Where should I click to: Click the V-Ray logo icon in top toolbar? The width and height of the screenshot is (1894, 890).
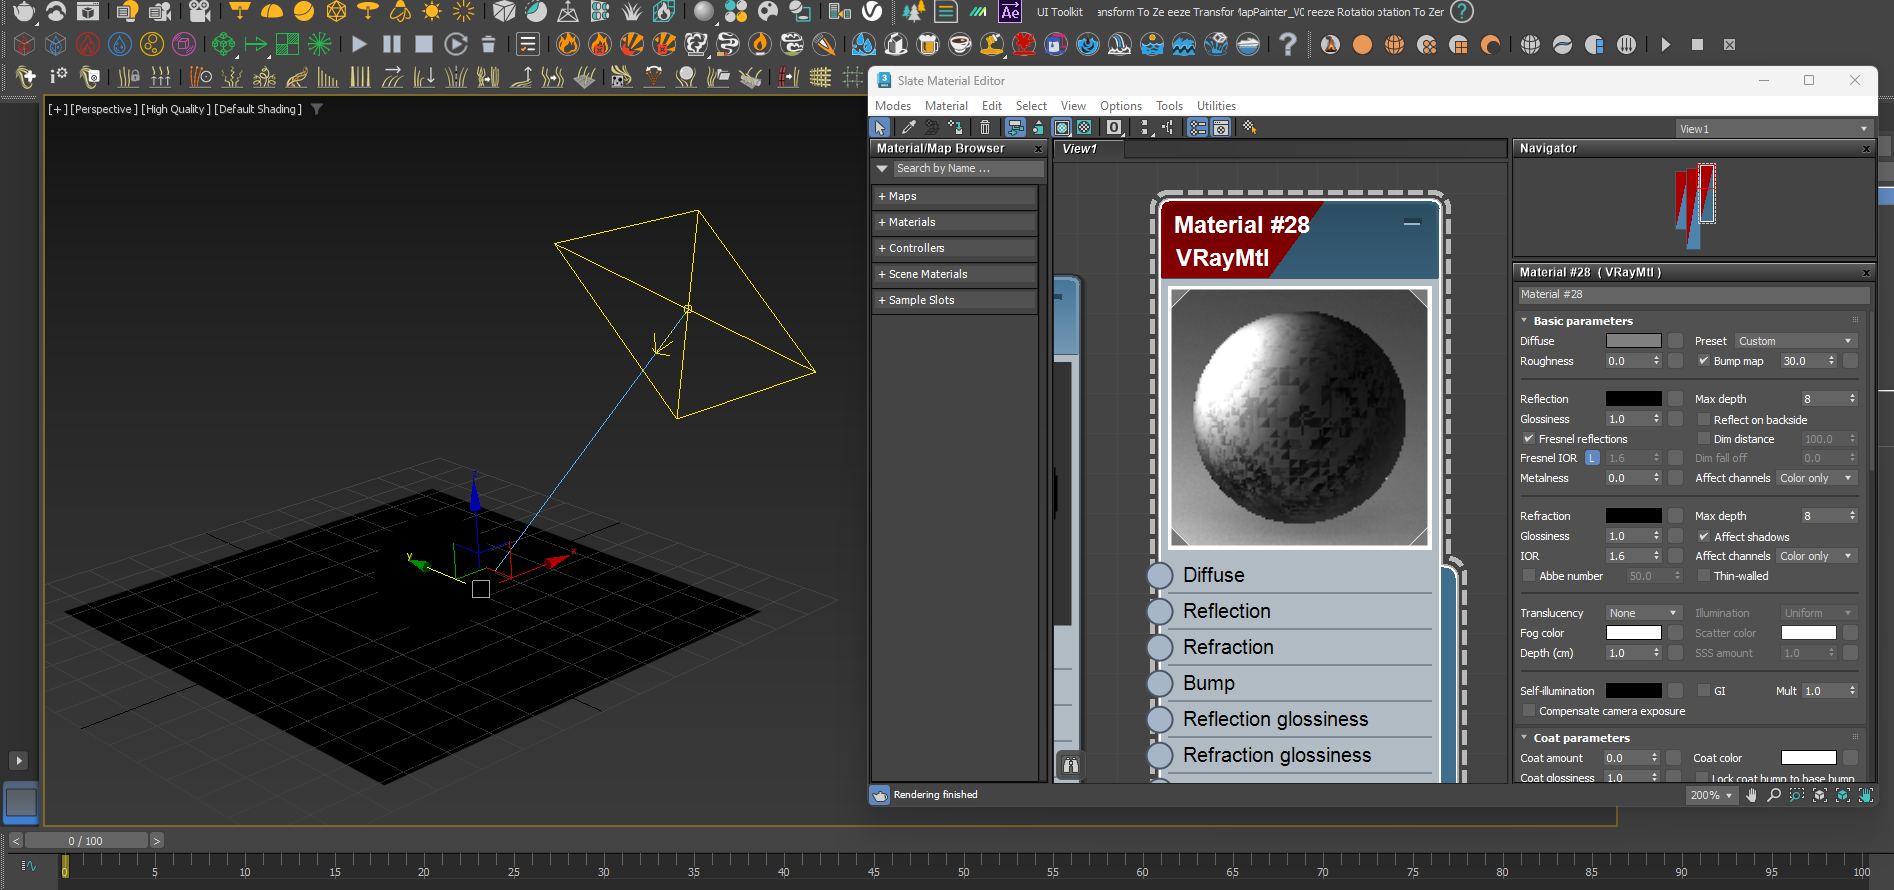click(x=873, y=12)
